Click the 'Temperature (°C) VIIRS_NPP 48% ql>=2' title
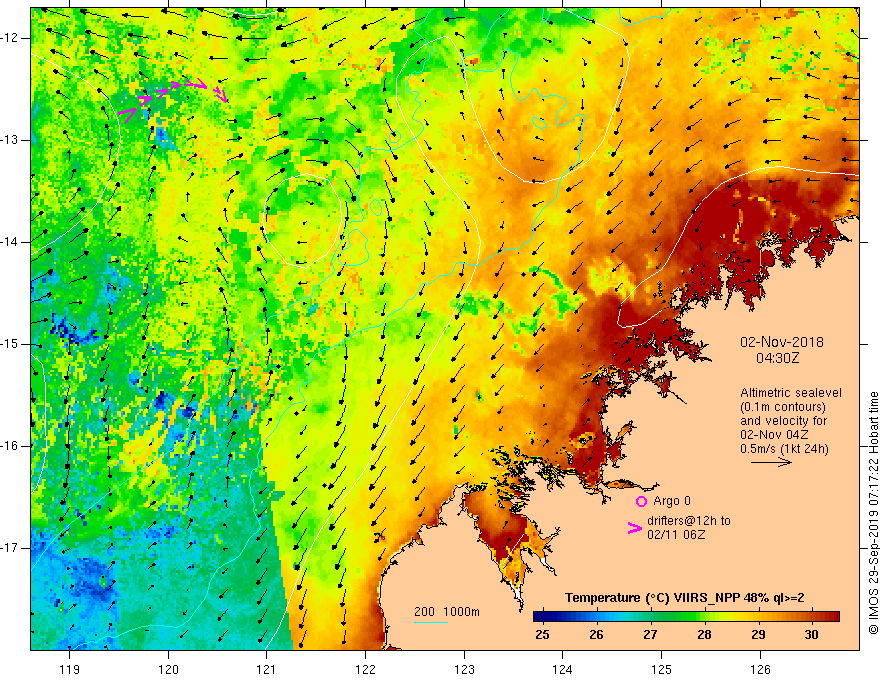This screenshot has width=880, height=680. coord(684,598)
